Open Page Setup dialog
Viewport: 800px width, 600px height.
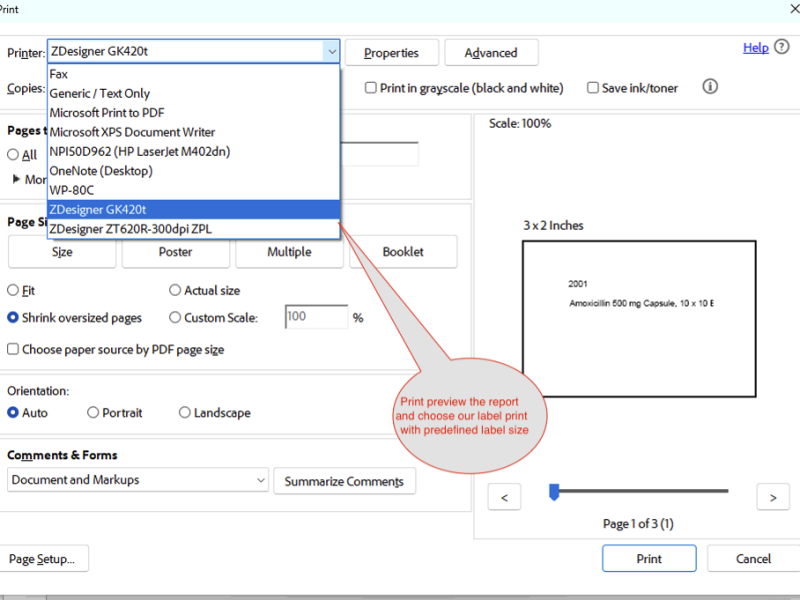[42, 559]
